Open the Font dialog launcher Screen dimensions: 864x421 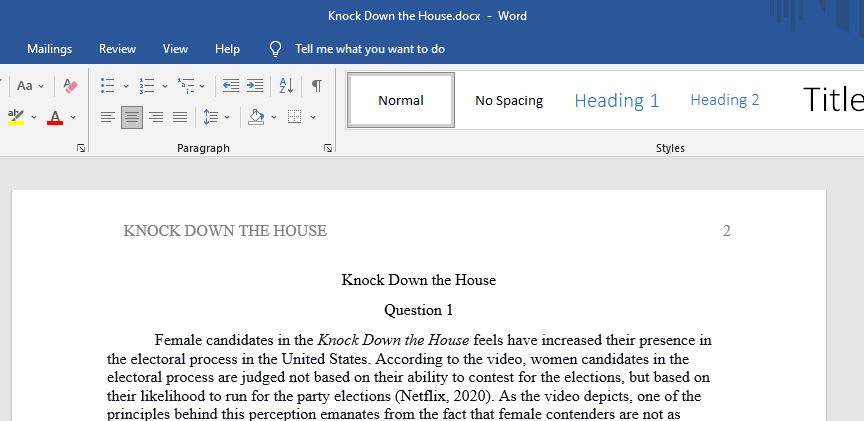(81, 148)
